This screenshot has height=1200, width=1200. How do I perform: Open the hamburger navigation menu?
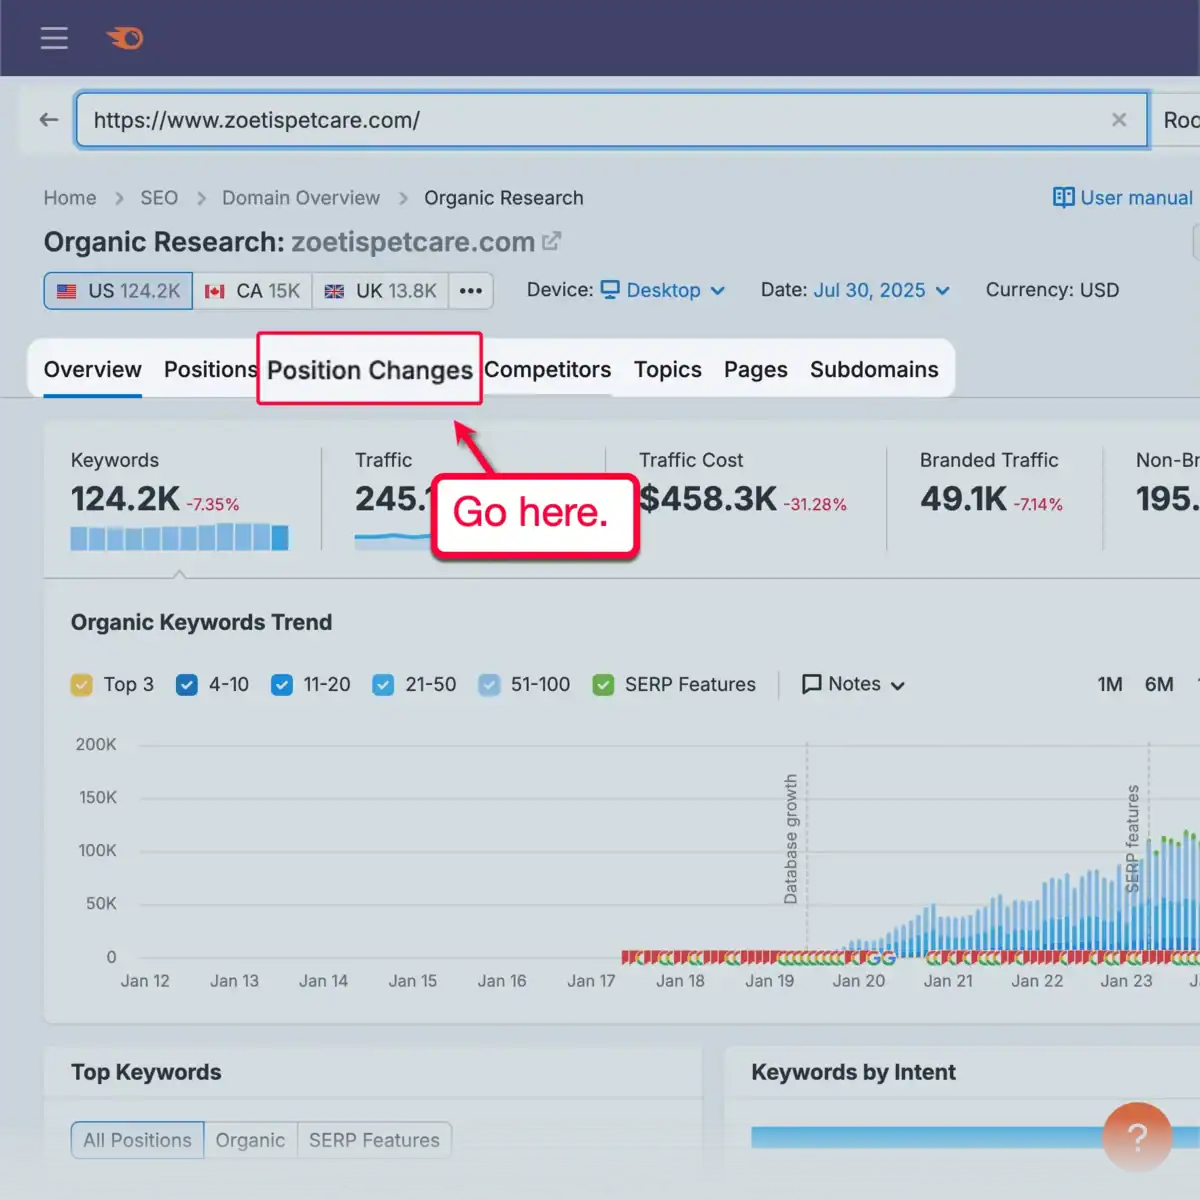tap(54, 38)
